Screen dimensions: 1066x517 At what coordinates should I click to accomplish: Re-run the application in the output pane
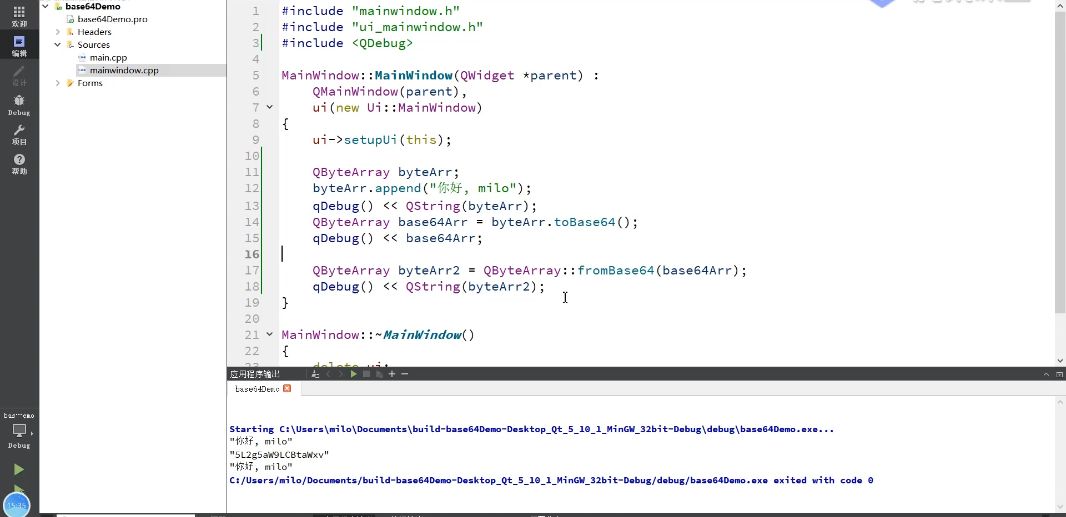point(354,374)
